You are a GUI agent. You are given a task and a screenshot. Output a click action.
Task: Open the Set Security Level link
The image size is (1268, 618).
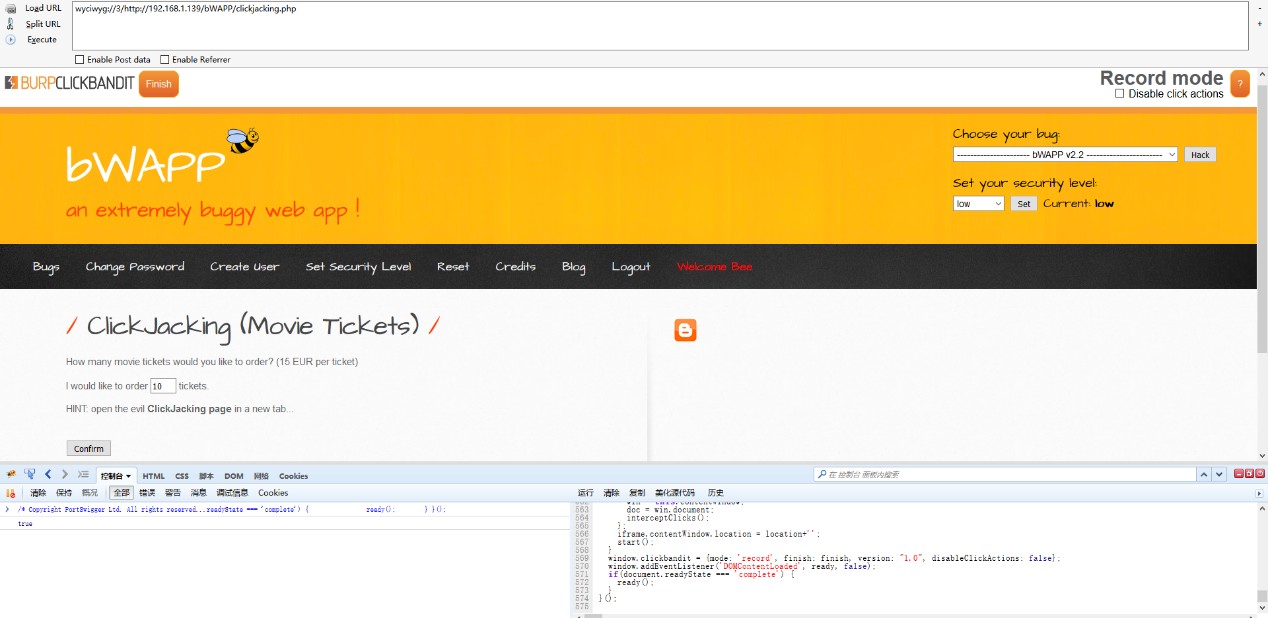pyautogui.click(x=358, y=267)
